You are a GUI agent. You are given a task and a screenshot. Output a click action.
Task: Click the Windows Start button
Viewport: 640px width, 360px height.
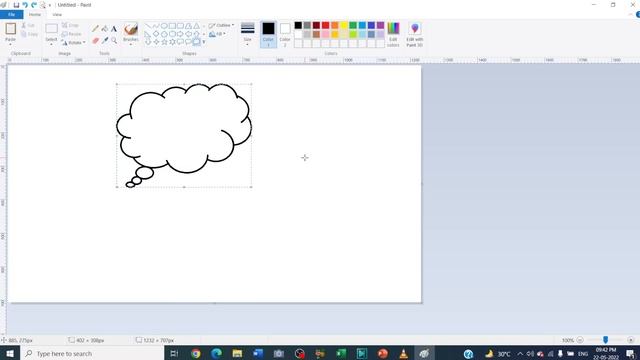pyautogui.click(x=10, y=353)
